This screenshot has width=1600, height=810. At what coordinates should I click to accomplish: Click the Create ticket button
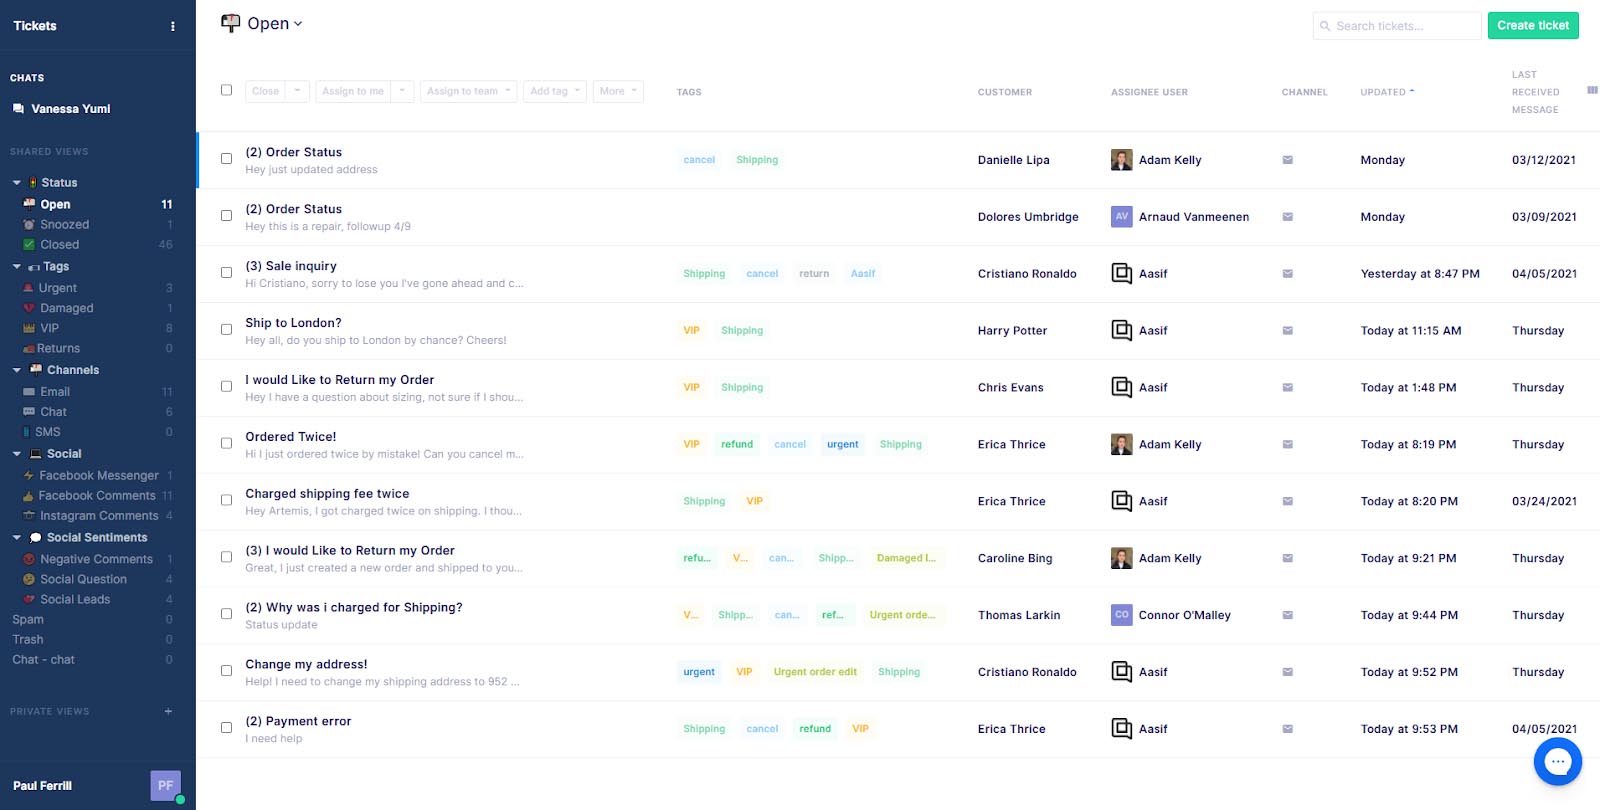click(1533, 25)
